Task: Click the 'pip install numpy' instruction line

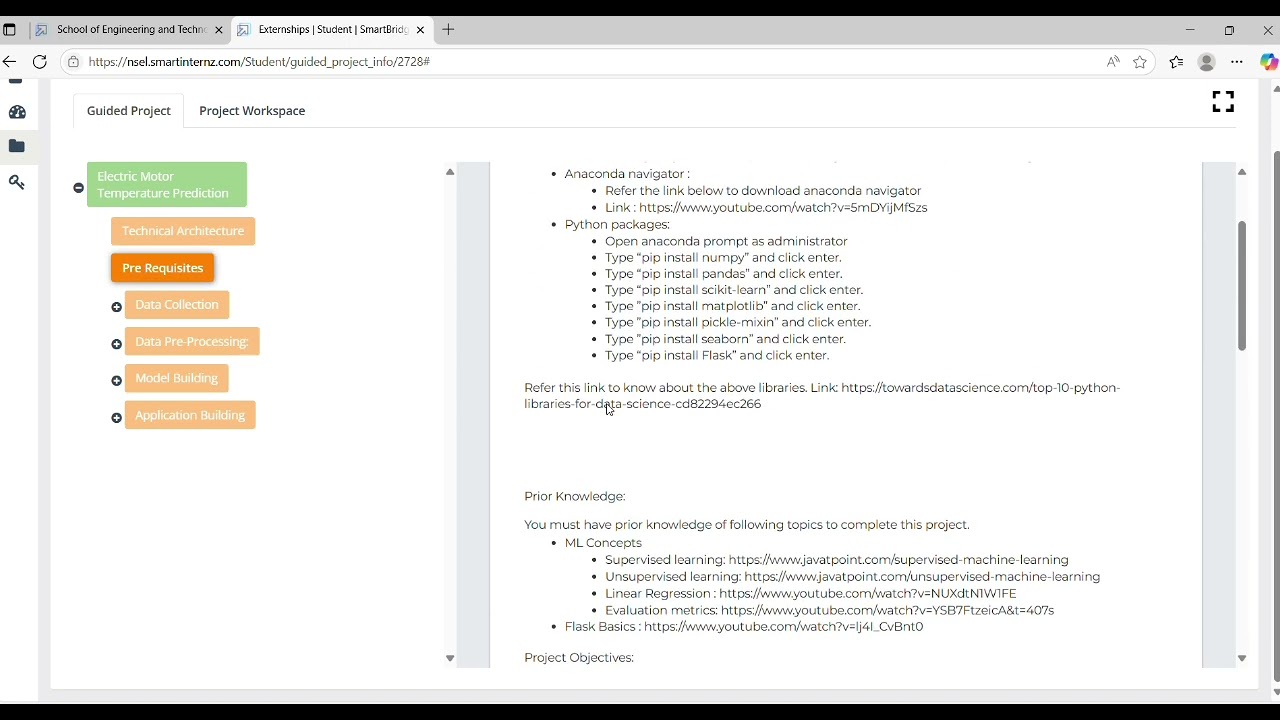Action: click(723, 258)
